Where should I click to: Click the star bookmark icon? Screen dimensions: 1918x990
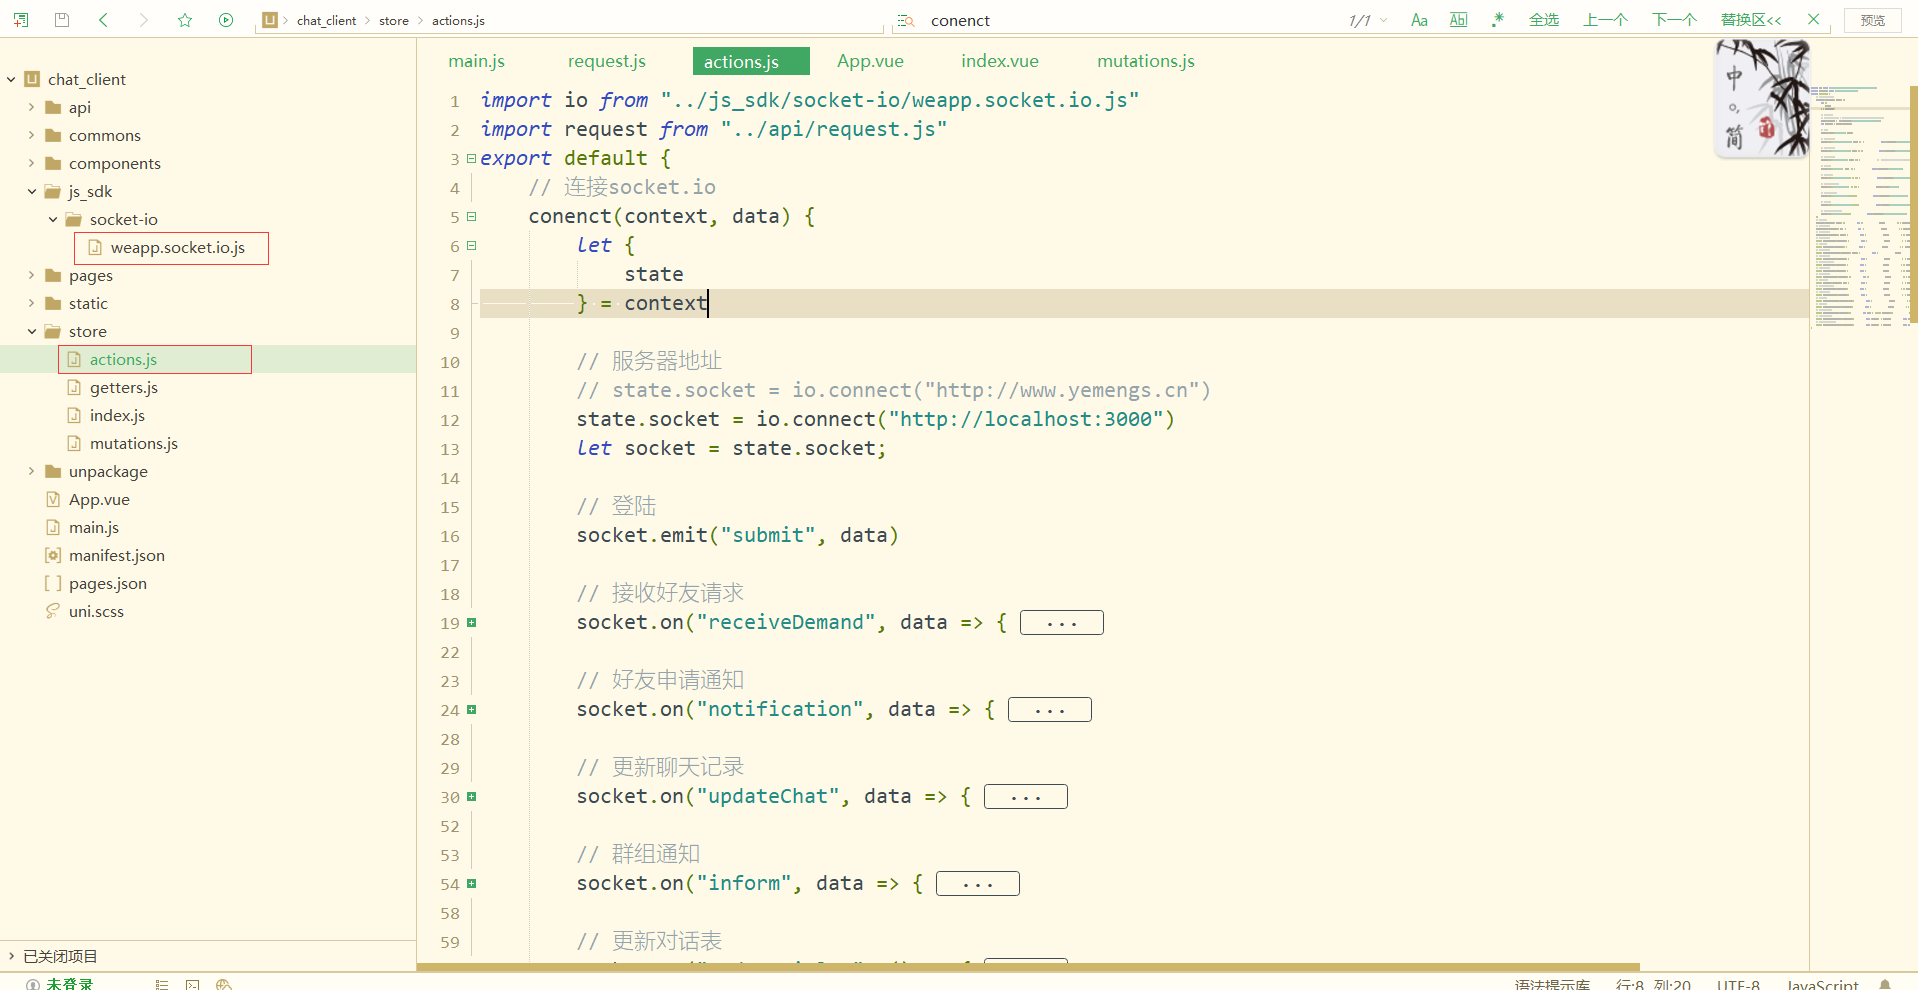[x=185, y=20]
